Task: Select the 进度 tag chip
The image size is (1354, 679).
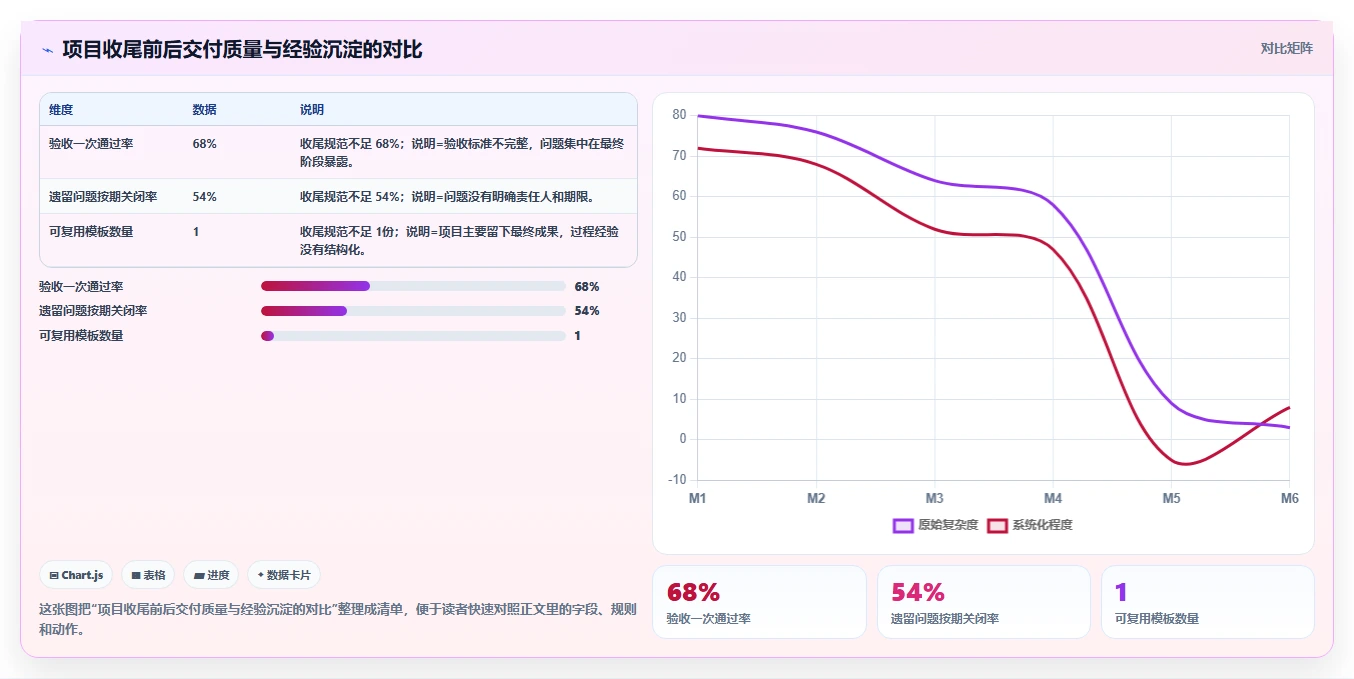Action: pos(211,575)
